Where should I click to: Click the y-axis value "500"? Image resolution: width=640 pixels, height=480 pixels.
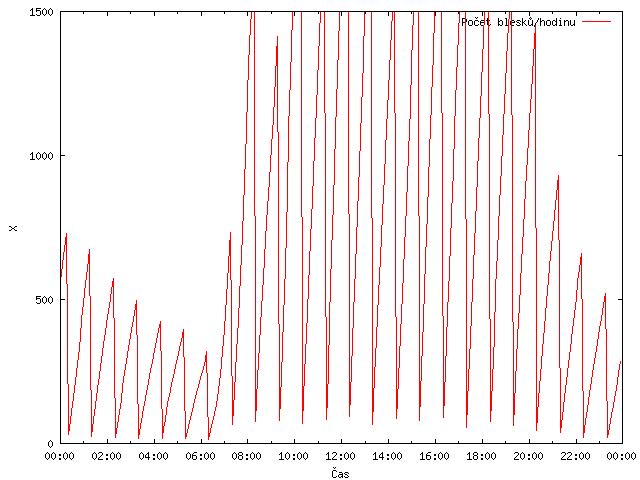click(44, 300)
